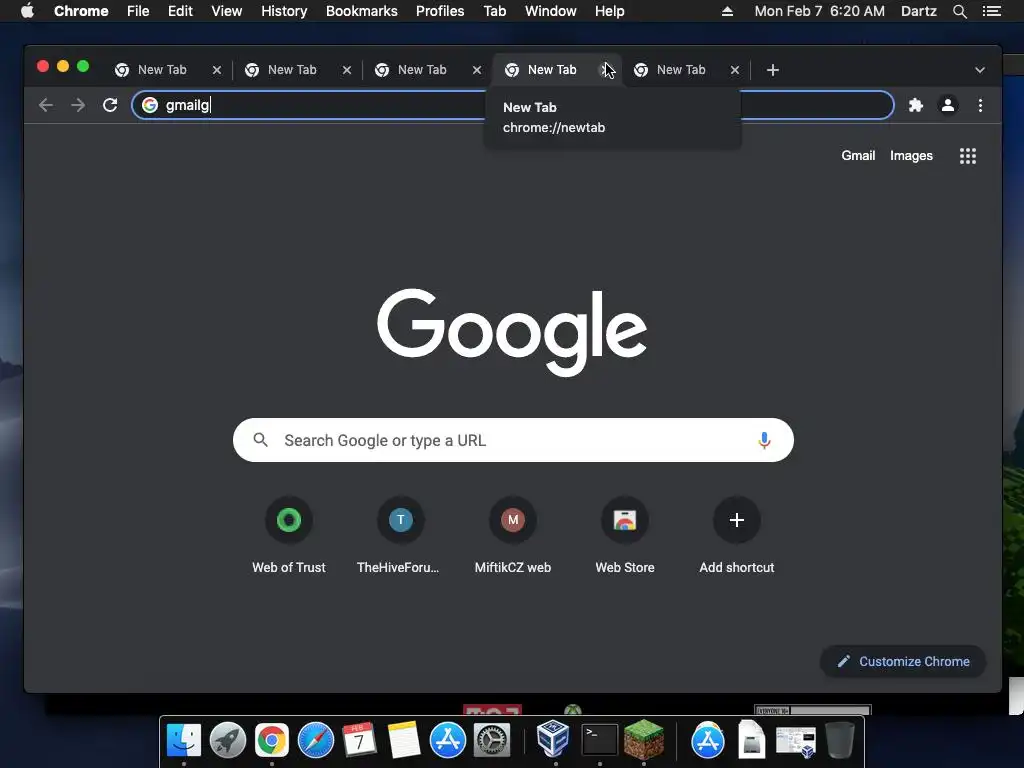The width and height of the screenshot is (1024, 768).
Task: Click the Google icon in address bar
Action: coord(150,105)
